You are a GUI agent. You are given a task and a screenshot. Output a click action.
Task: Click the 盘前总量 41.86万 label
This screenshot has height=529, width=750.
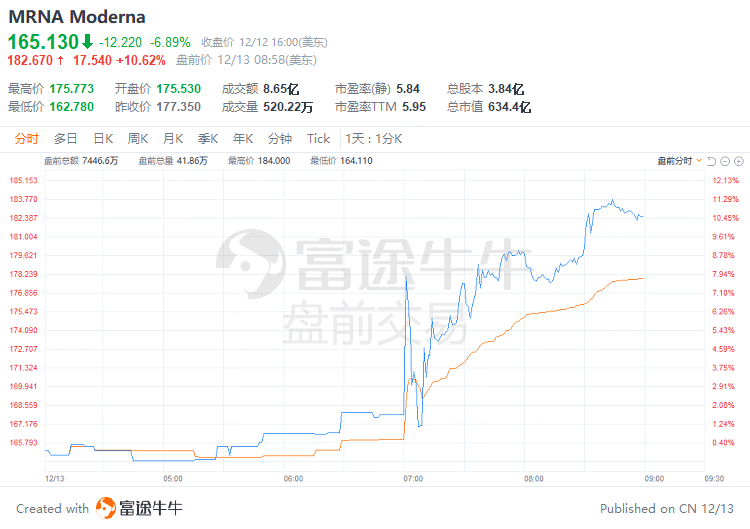[173, 161]
